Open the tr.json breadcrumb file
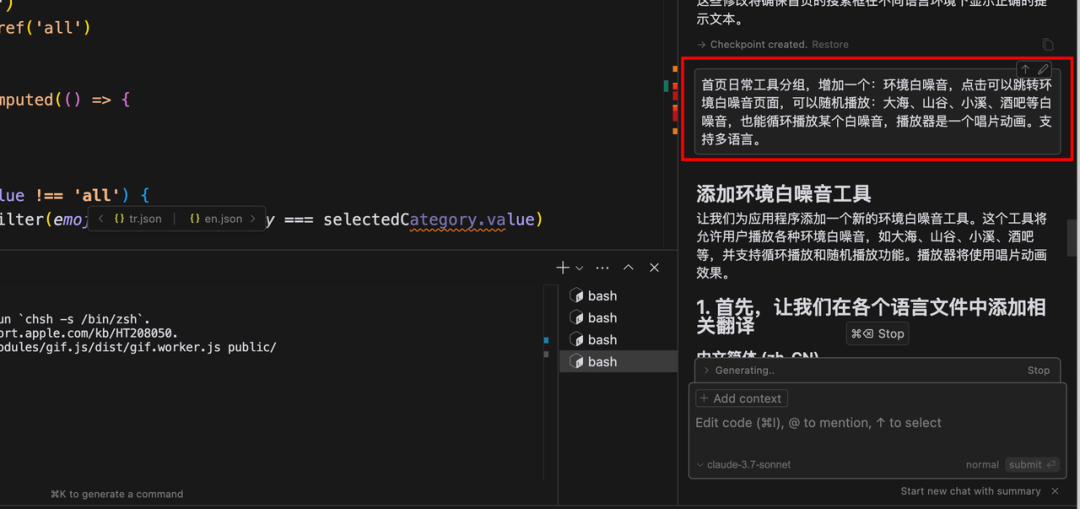 (138, 219)
